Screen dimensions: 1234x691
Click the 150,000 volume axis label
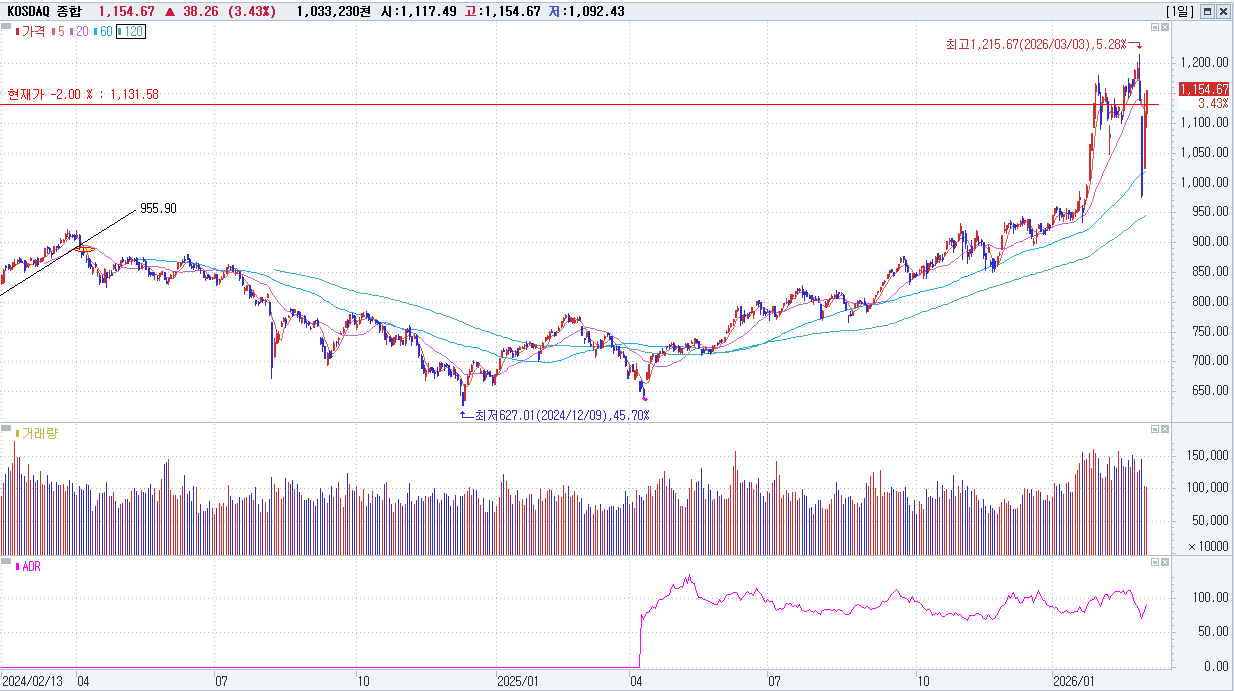click(1207, 455)
